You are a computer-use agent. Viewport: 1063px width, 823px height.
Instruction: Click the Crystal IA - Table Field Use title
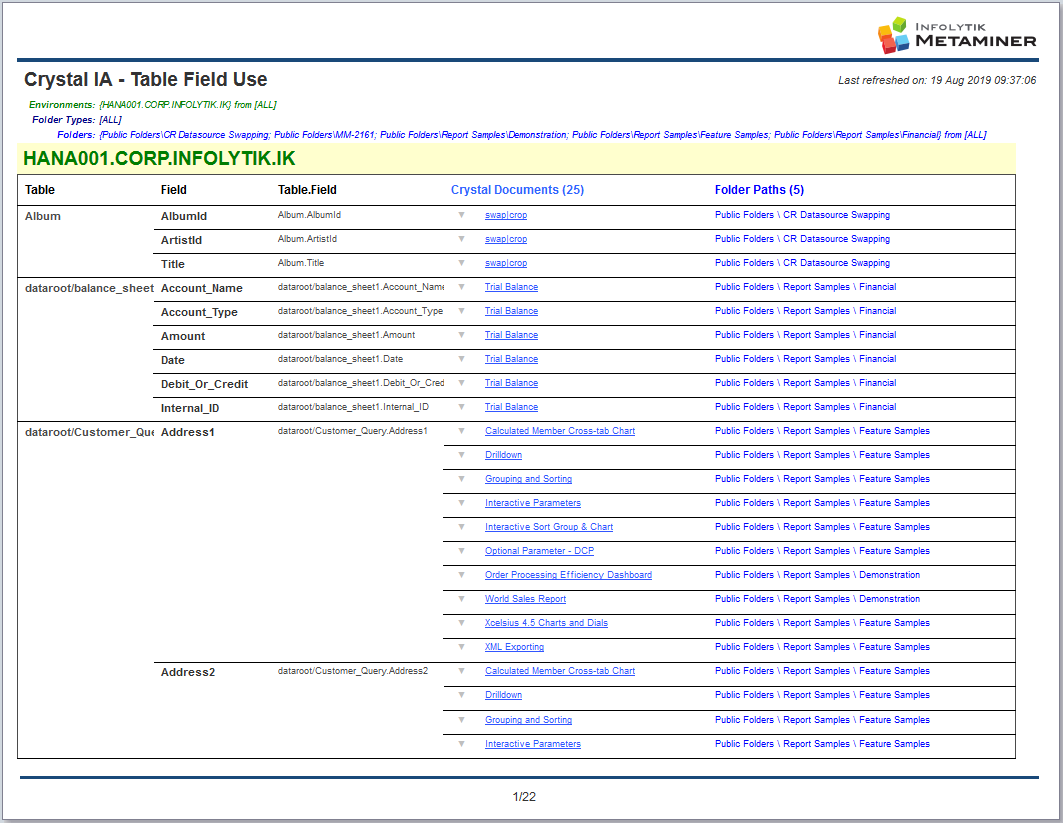click(x=146, y=79)
